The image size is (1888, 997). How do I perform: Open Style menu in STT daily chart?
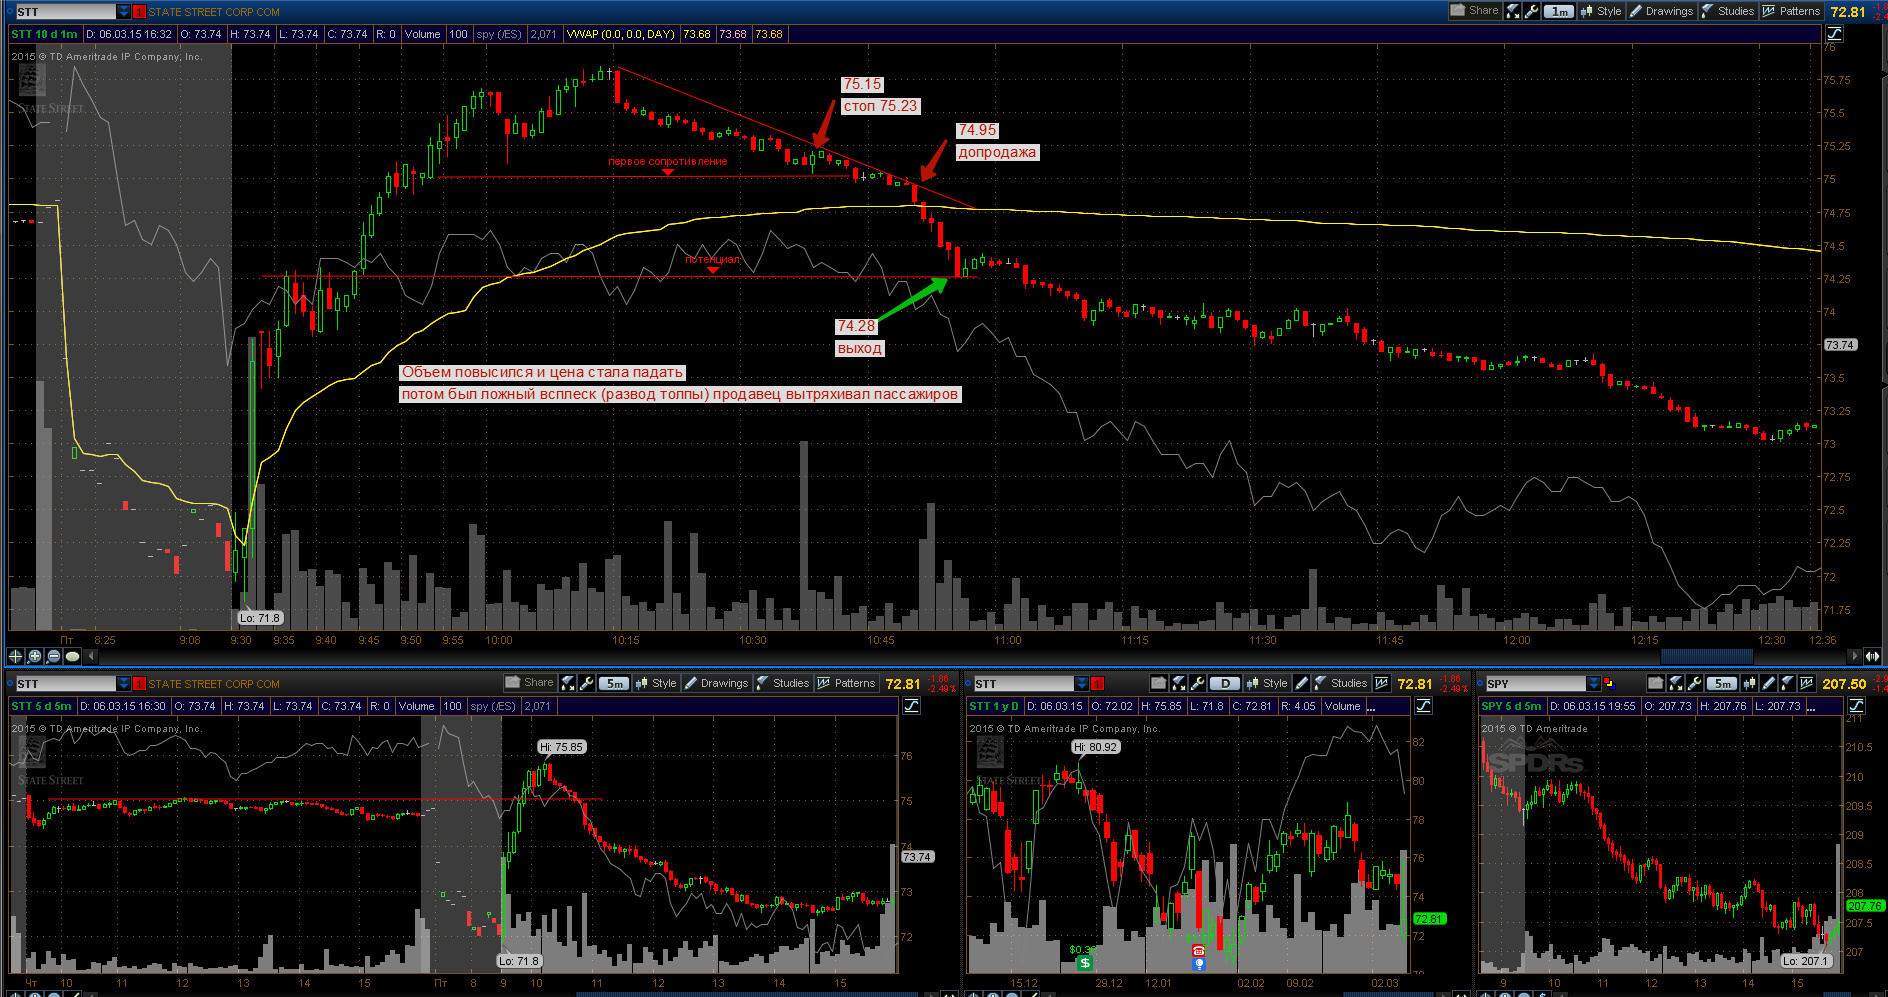[1267, 683]
